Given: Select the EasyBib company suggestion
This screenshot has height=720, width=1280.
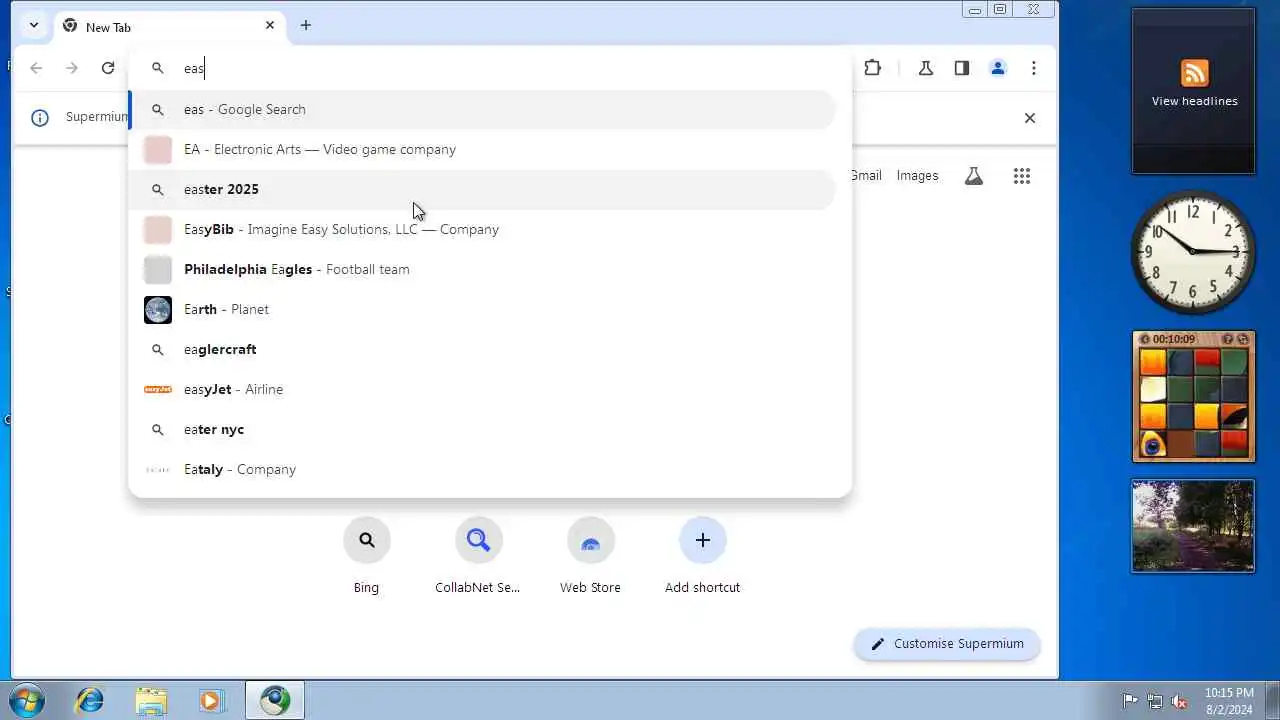Looking at the screenshot, I should (x=484, y=229).
